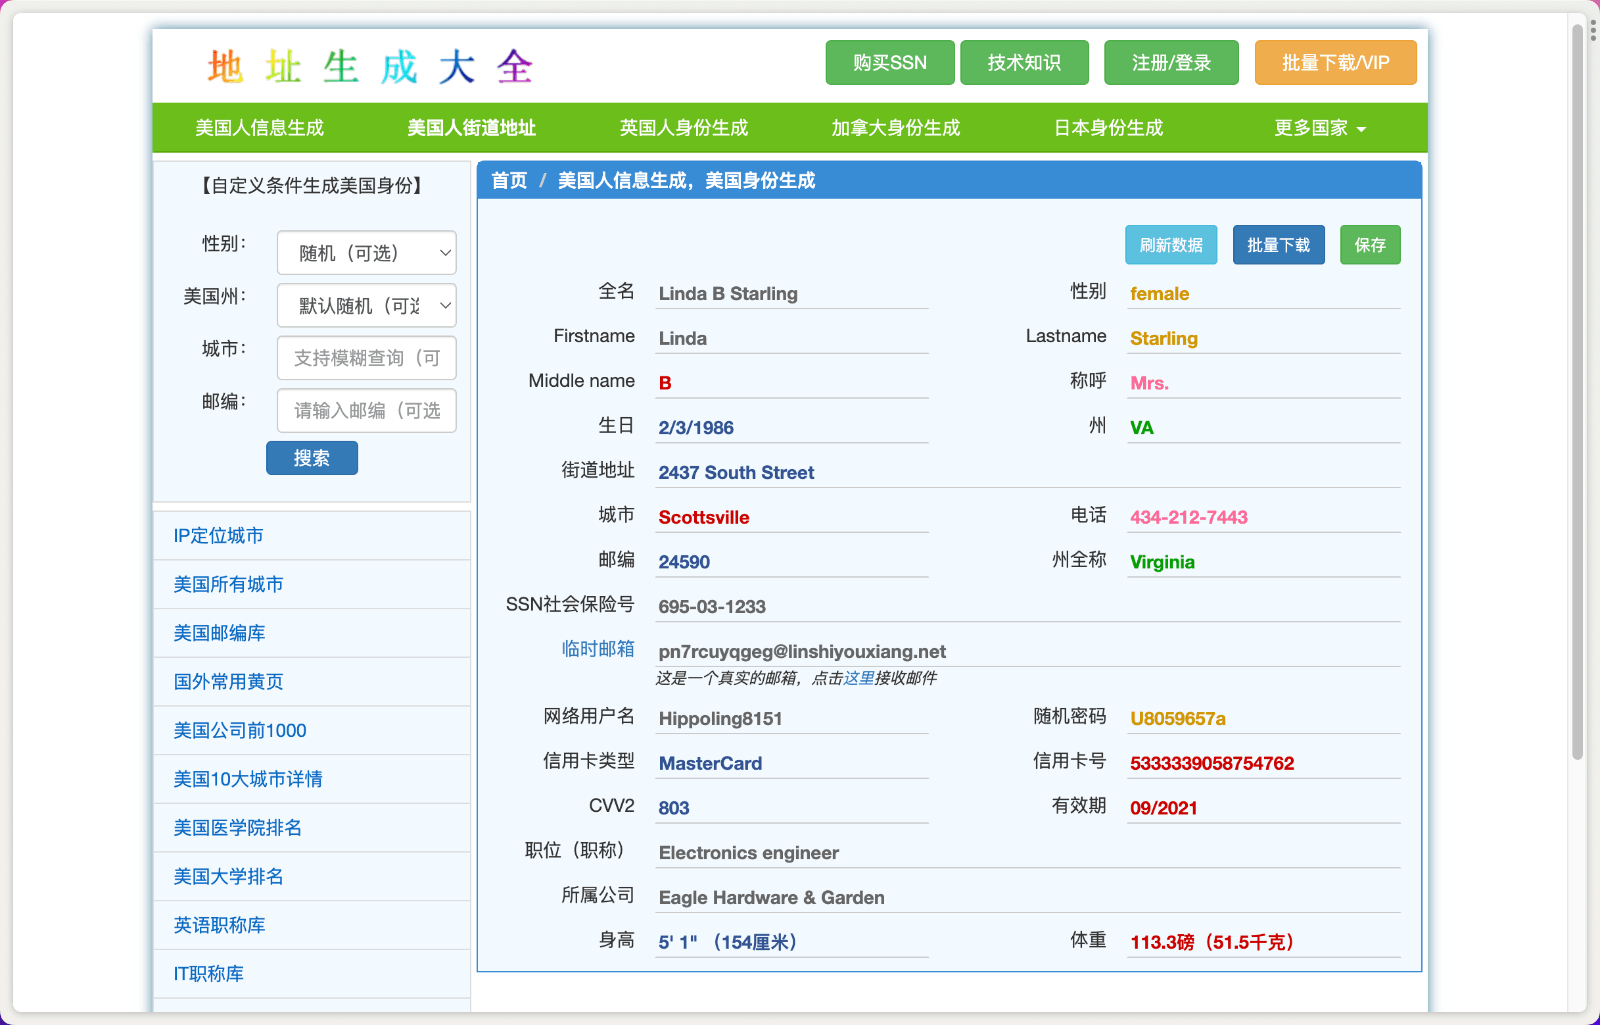Open the 更多国家 menu
The image size is (1600, 1025).
pyautogui.click(x=1319, y=128)
